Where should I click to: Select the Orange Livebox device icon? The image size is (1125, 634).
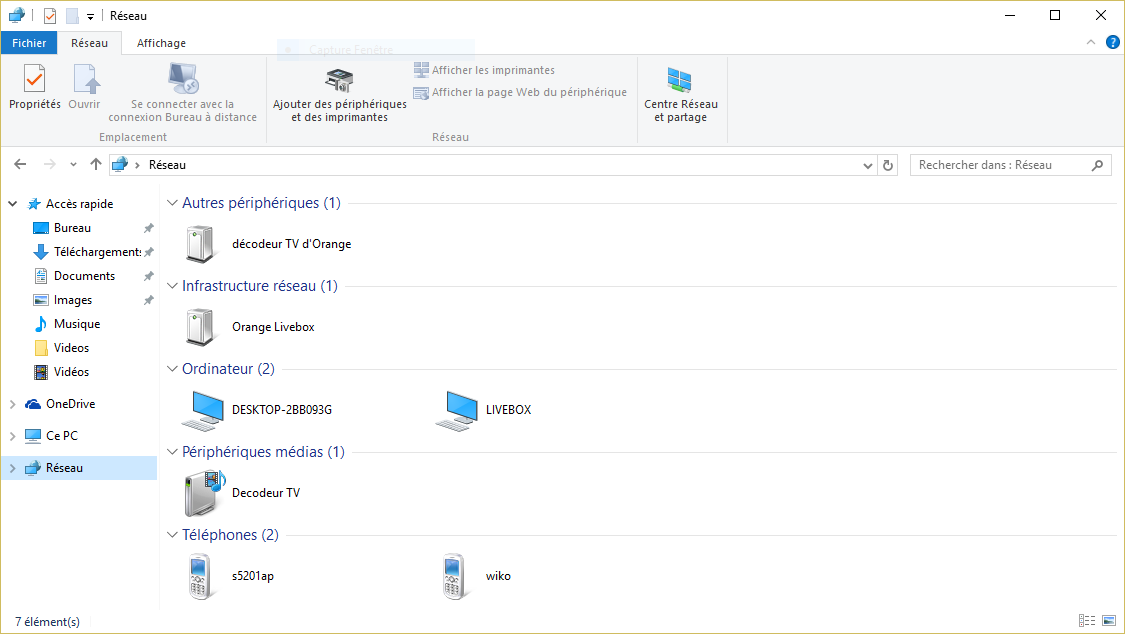tap(200, 327)
